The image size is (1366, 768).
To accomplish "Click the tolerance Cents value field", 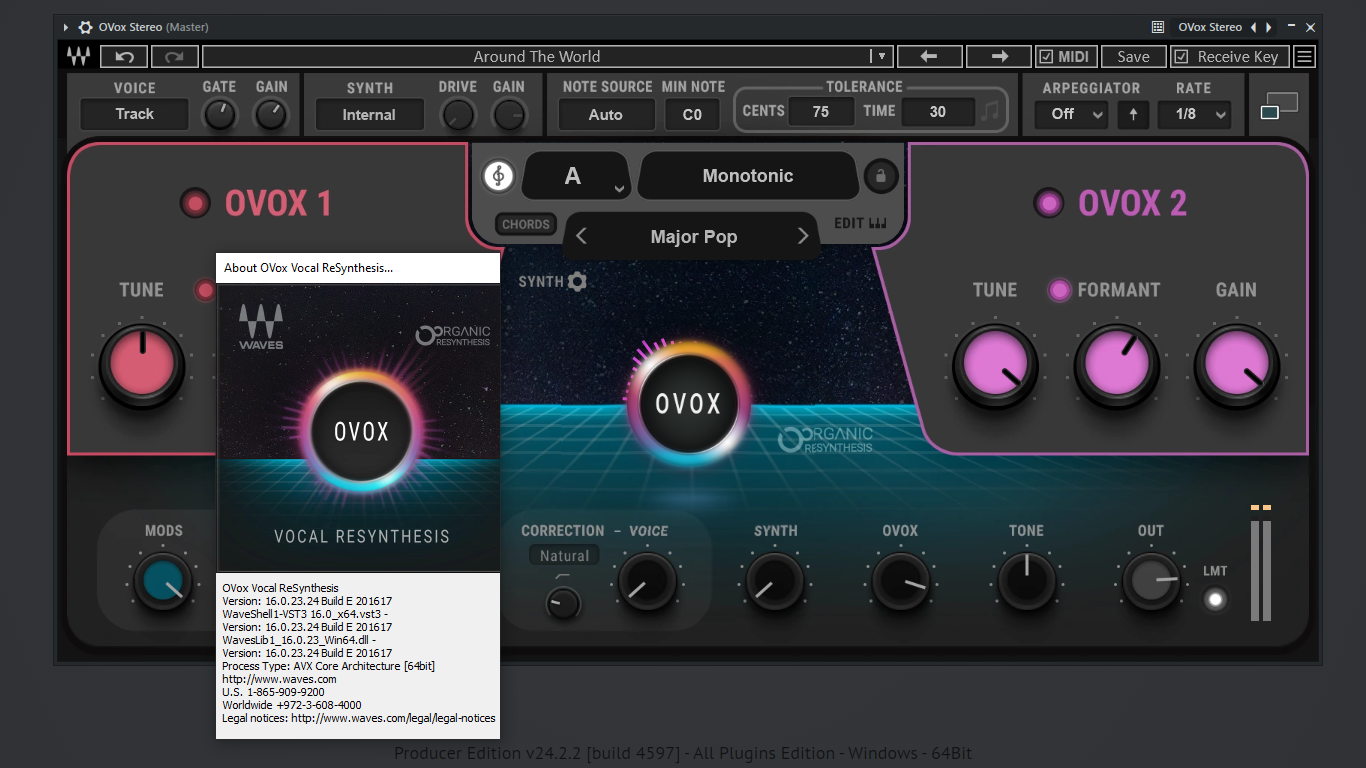I will (x=820, y=112).
